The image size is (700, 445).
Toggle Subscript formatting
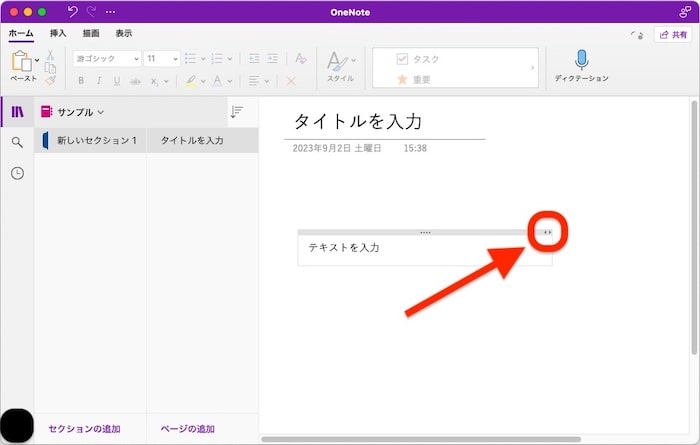pyautogui.click(x=154, y=81)
